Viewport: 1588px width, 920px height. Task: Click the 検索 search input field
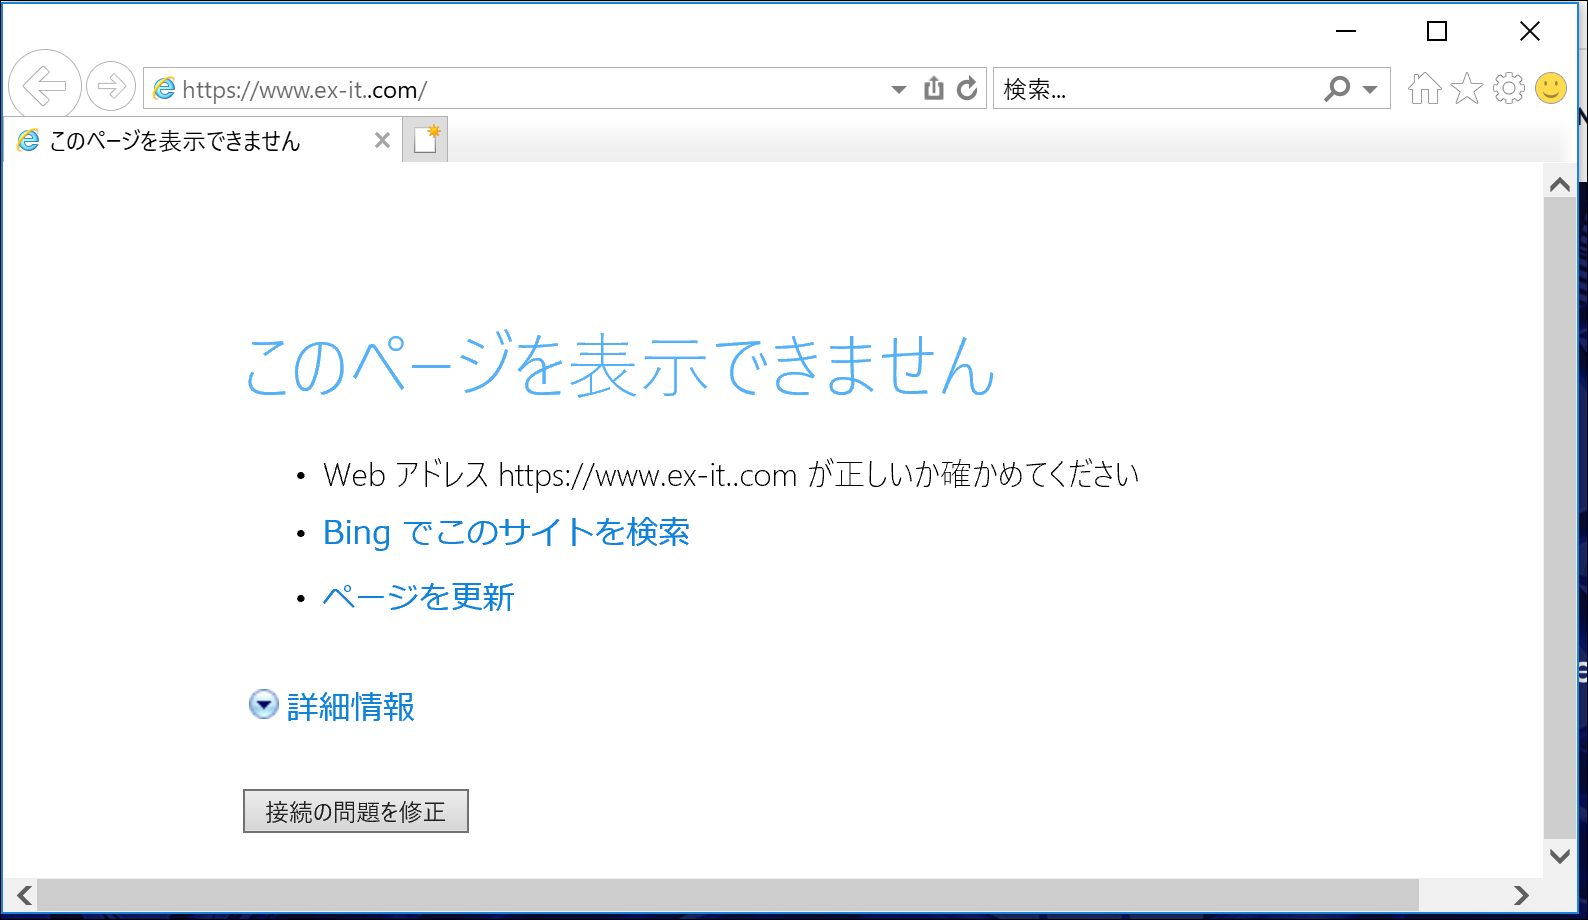tap(1155, 89)
